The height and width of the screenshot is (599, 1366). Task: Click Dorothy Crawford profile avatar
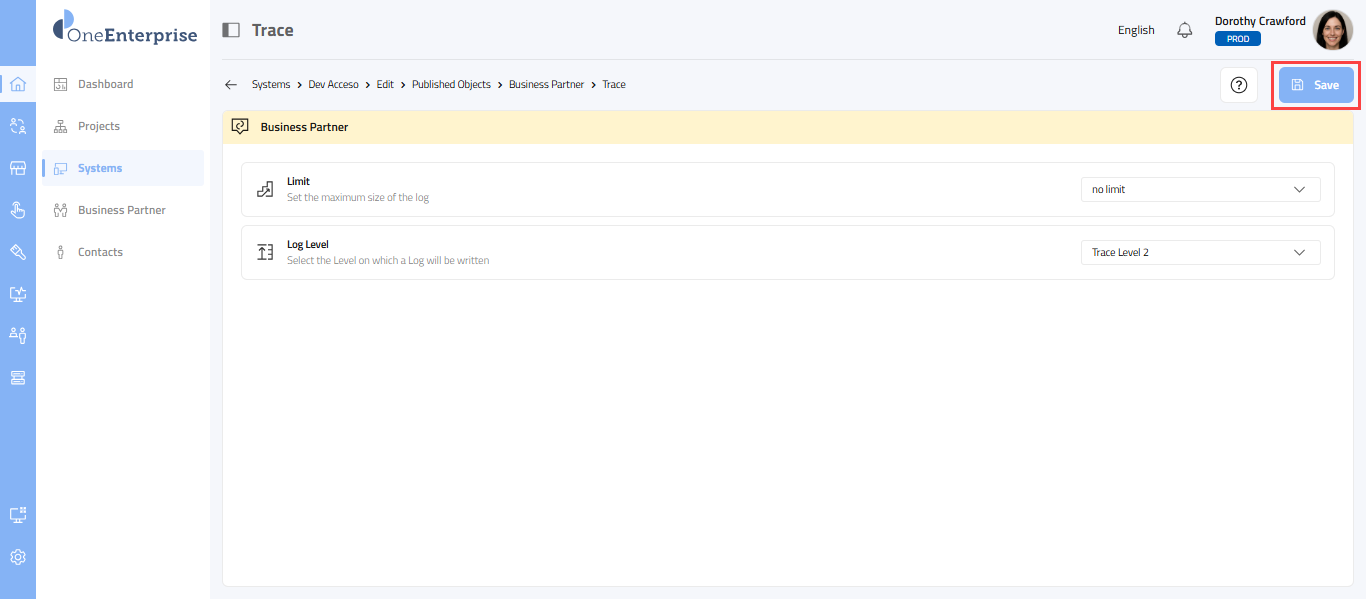click(1332, 30)
